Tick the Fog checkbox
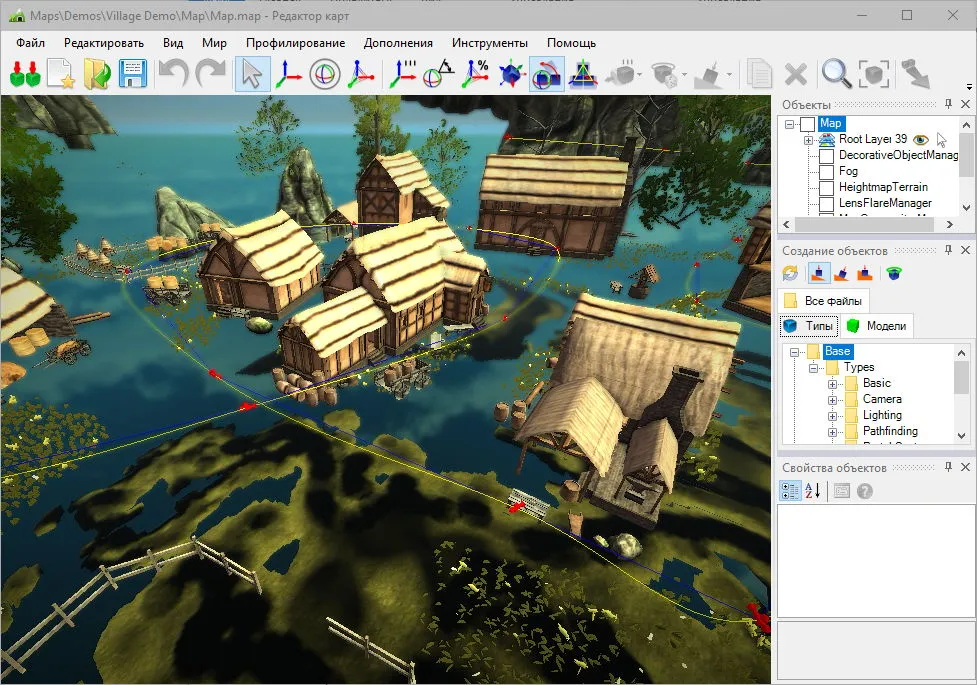The image size is (977, 685). click(826, 171)
